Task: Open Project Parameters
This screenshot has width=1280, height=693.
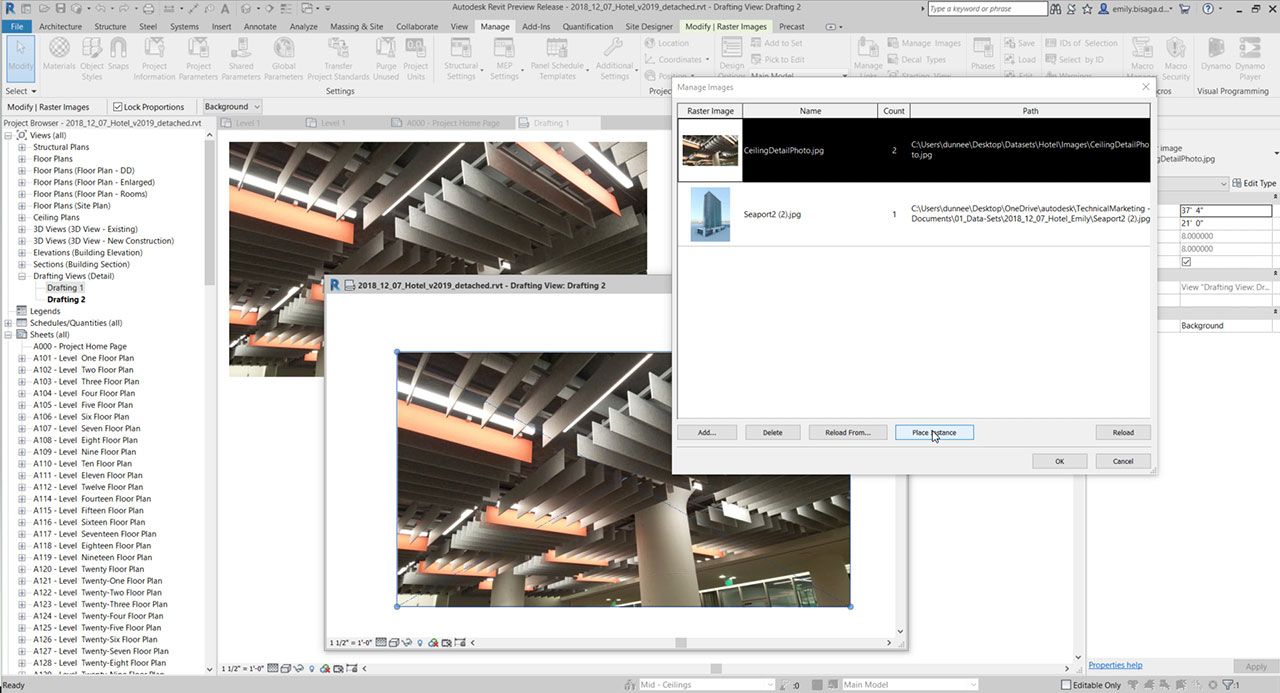Action: pos(198,57)
